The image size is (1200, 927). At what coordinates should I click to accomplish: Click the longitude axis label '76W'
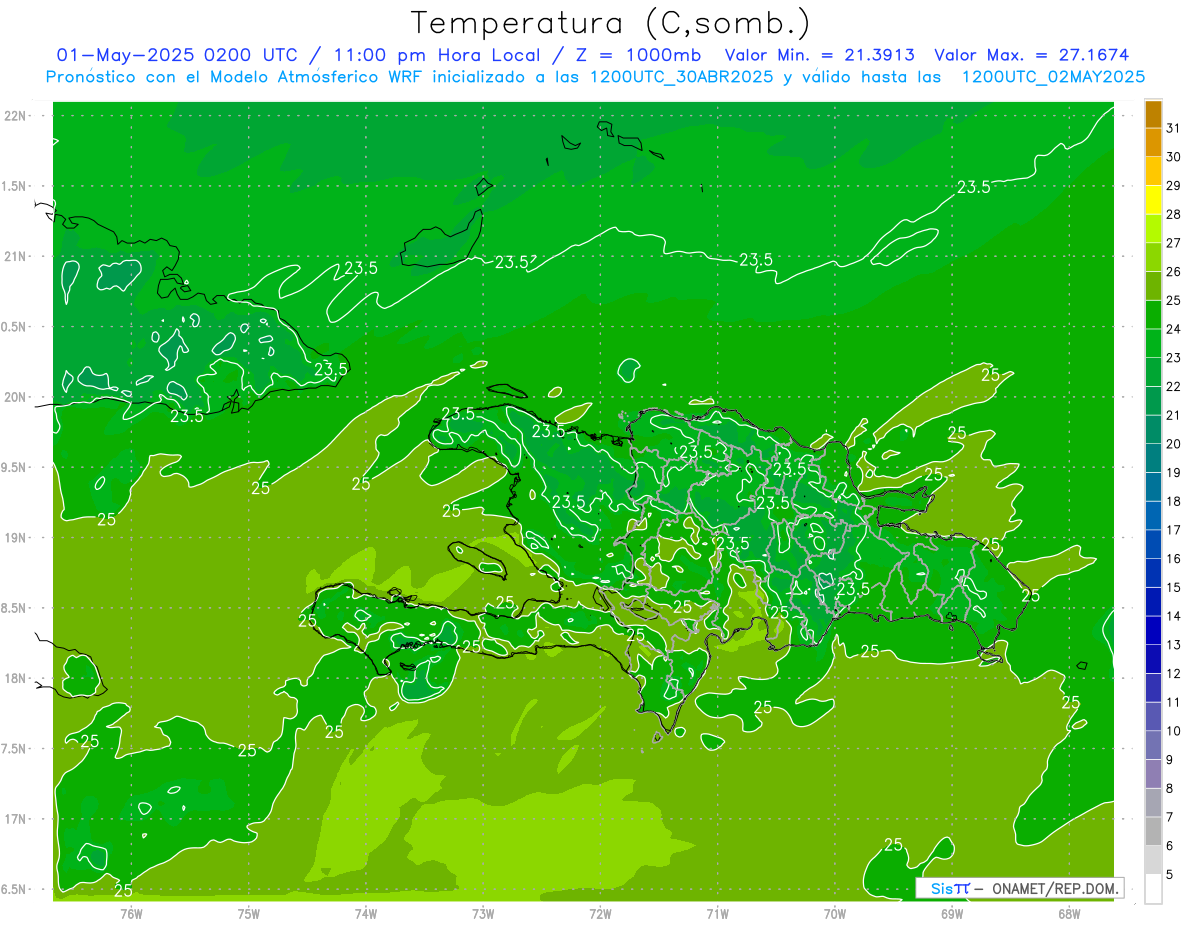pos(131,914)
